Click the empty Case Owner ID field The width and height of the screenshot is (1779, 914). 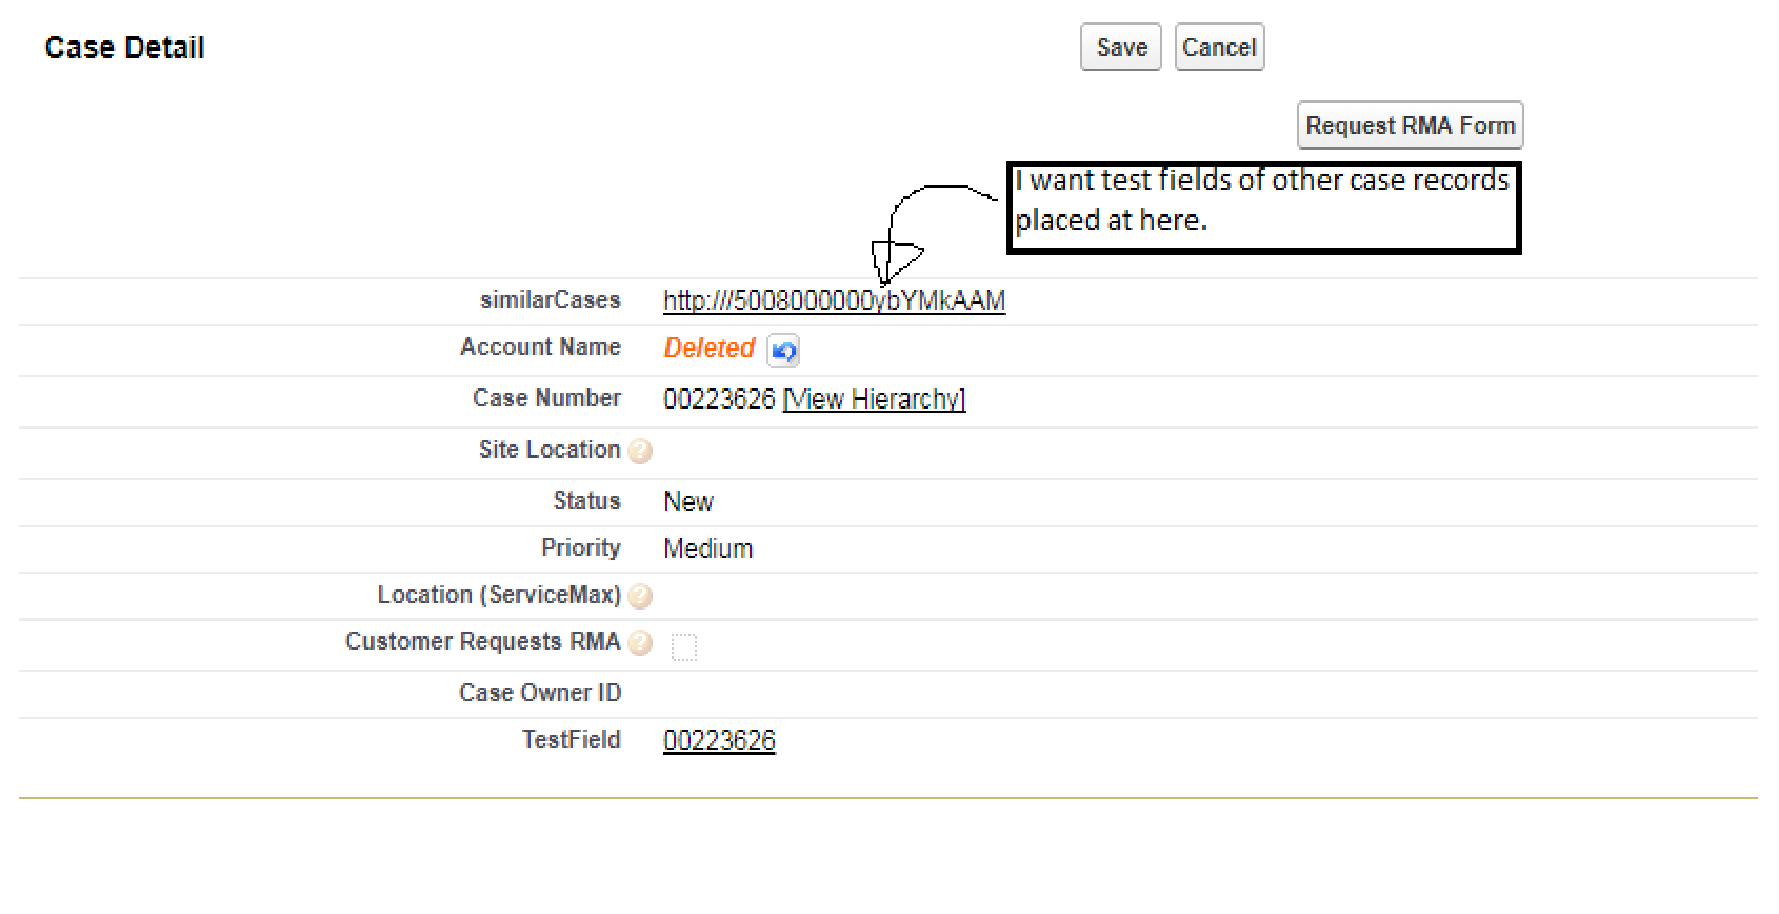pyautogui.click(x=800, y=693)
